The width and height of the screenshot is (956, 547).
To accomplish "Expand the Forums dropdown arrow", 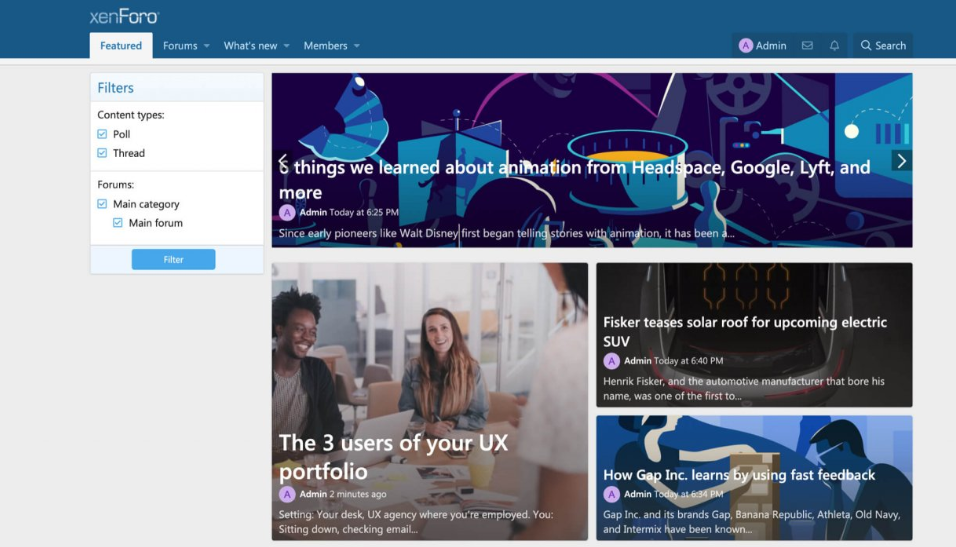I will tap(207, 46).
